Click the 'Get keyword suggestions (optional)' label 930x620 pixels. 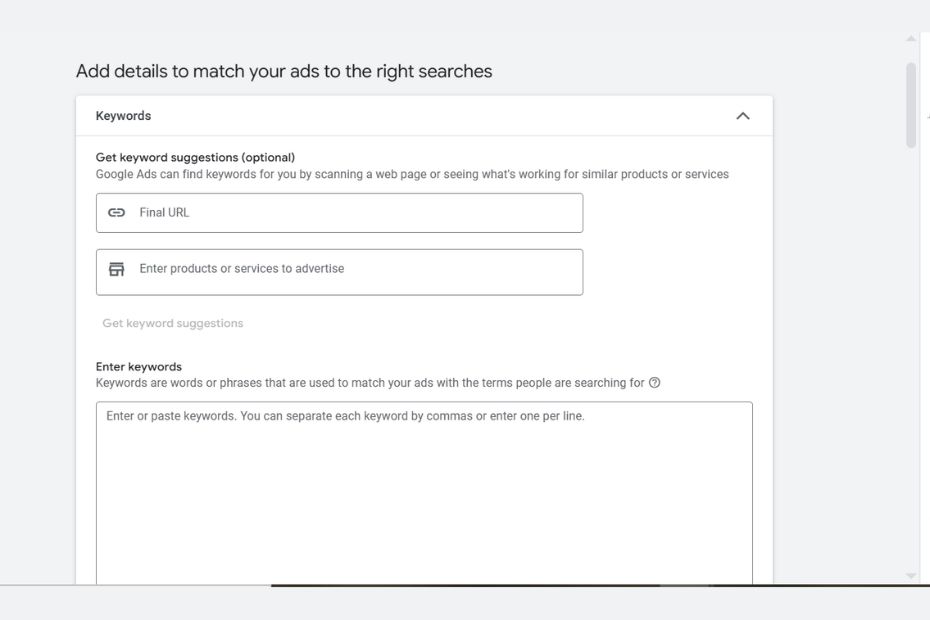click(195, 157)
